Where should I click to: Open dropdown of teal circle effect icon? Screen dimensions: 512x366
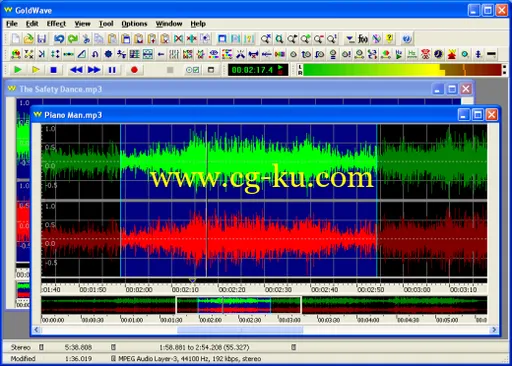(465, 54)
